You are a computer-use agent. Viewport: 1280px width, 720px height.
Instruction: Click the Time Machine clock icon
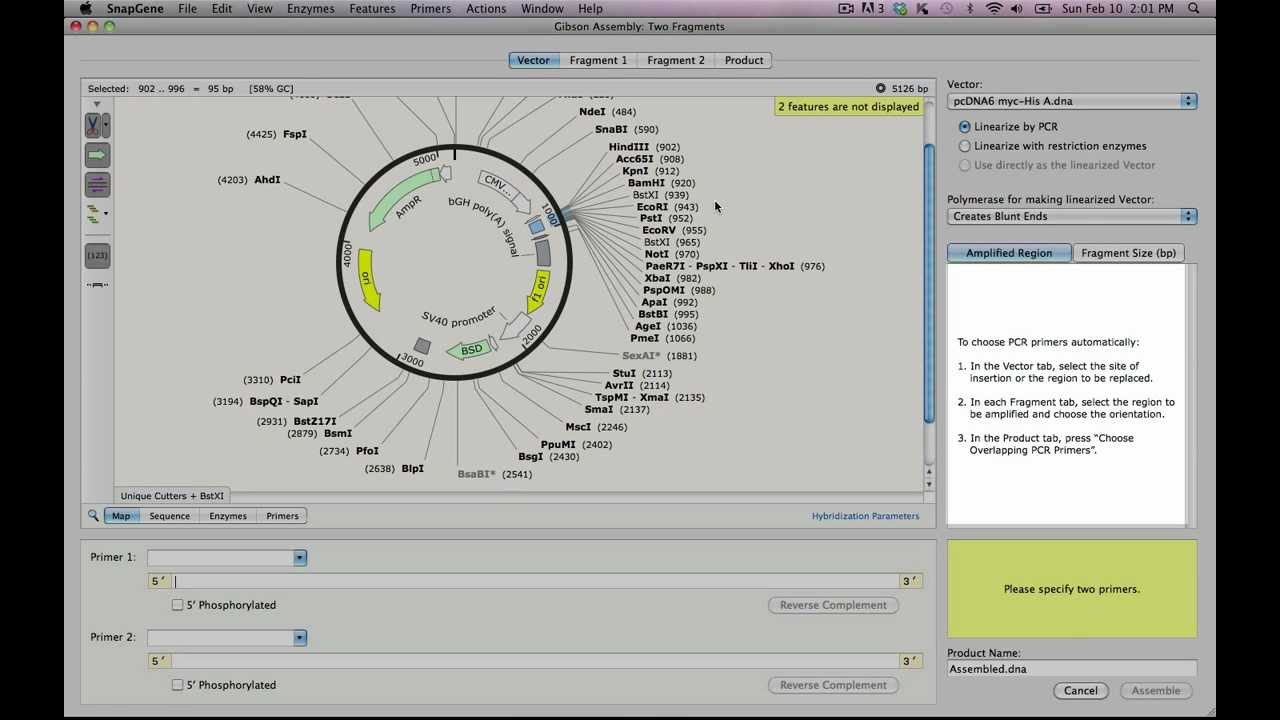946,9
